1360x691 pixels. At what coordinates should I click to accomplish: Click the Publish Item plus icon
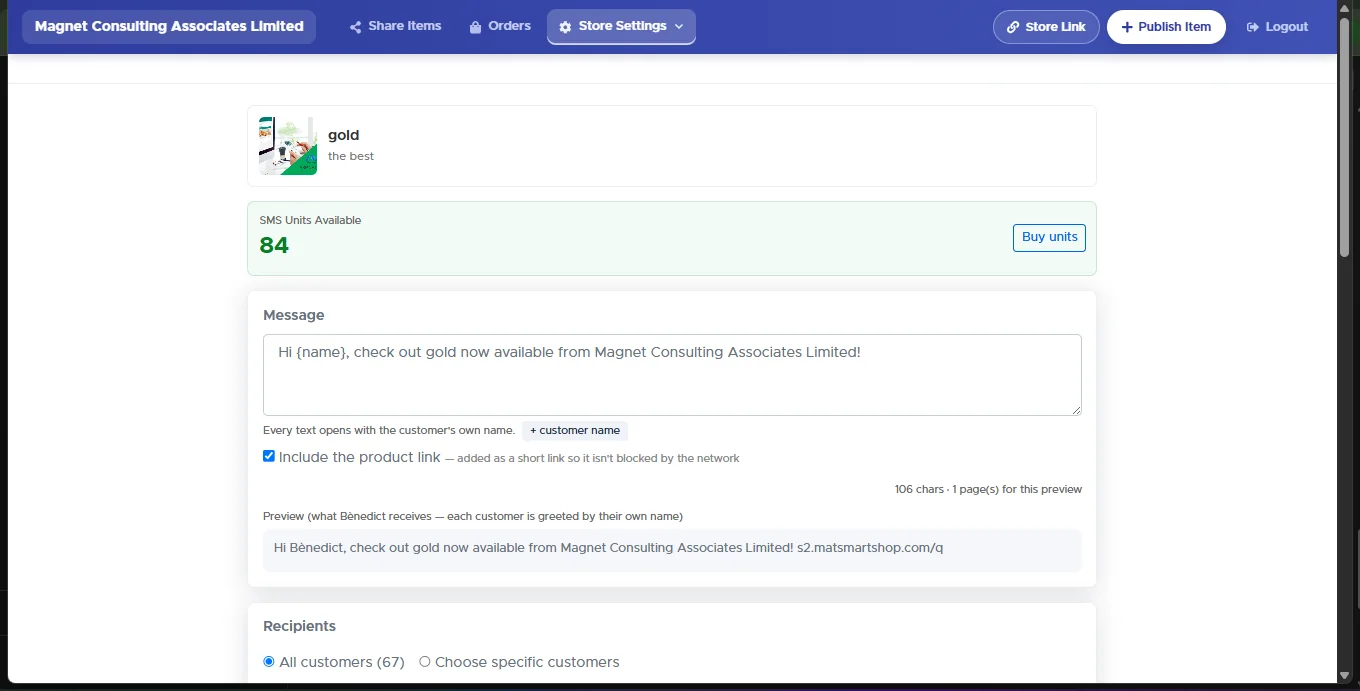(1127, 27)
